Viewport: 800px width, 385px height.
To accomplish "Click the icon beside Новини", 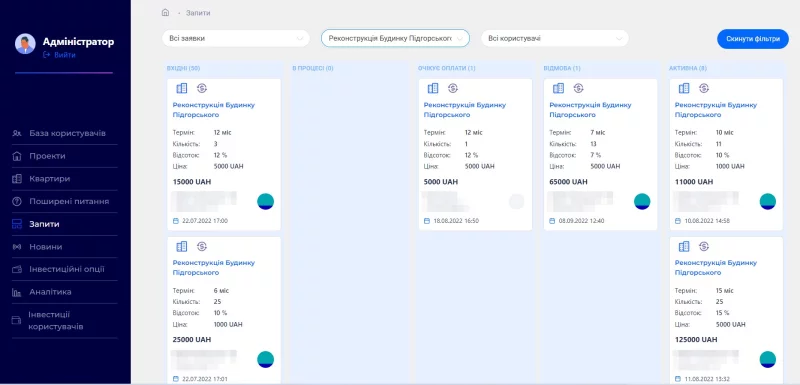I will click(17, 247).
